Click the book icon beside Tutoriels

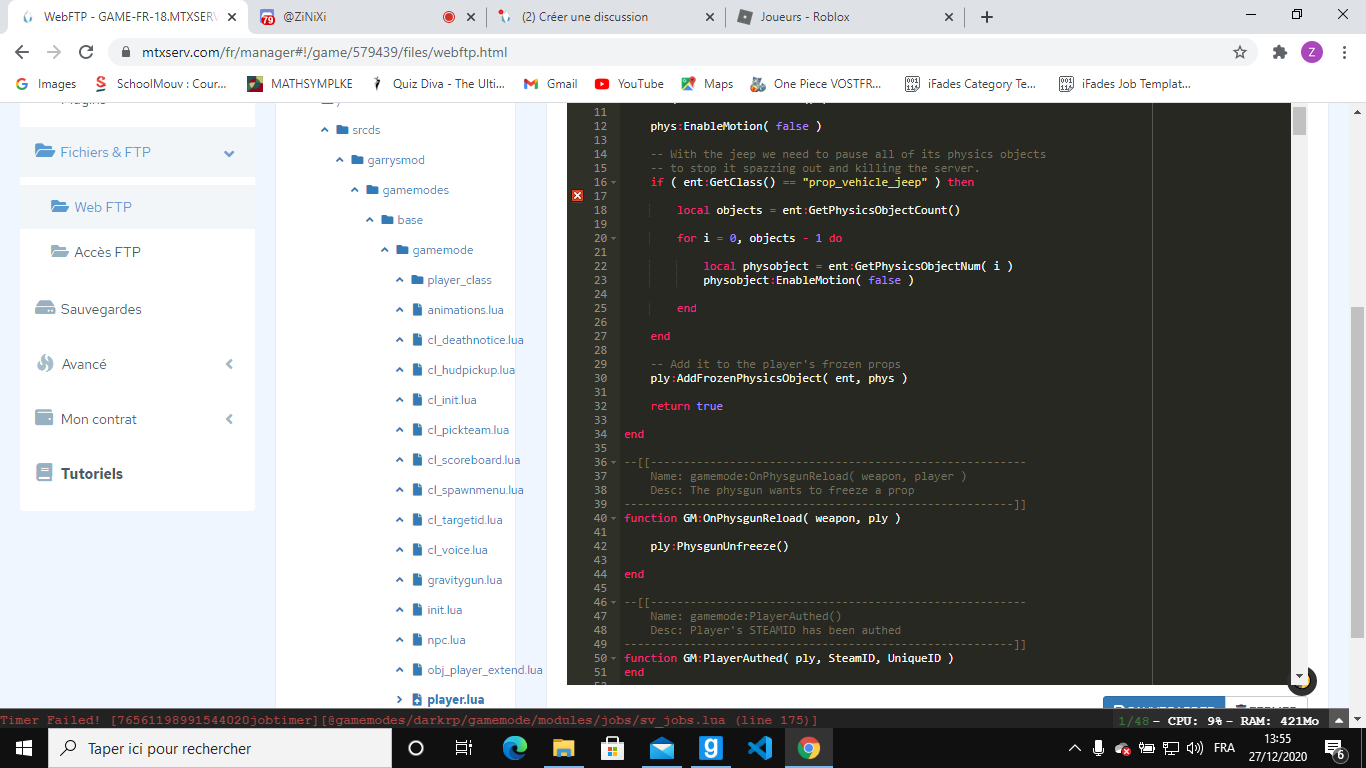(x=44, y=472)
